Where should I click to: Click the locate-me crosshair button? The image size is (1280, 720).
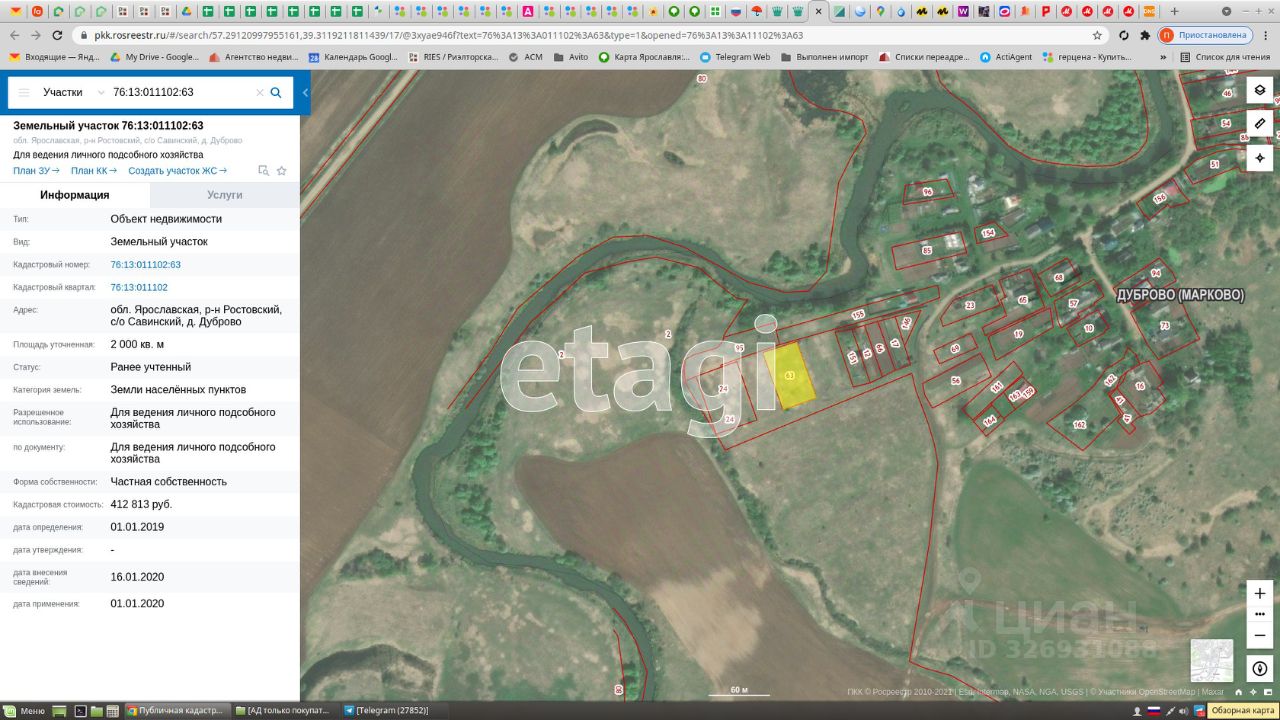pos(1259,158)
